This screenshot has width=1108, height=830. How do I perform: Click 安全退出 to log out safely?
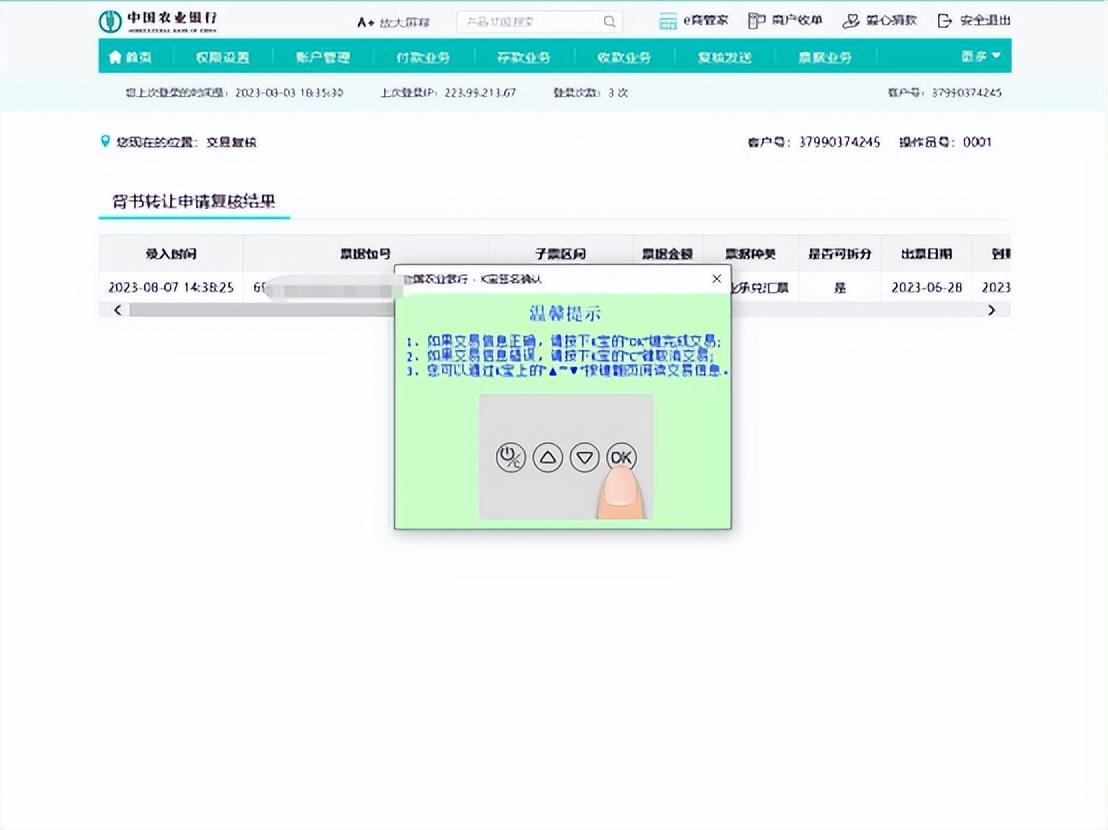pos(974,21)
